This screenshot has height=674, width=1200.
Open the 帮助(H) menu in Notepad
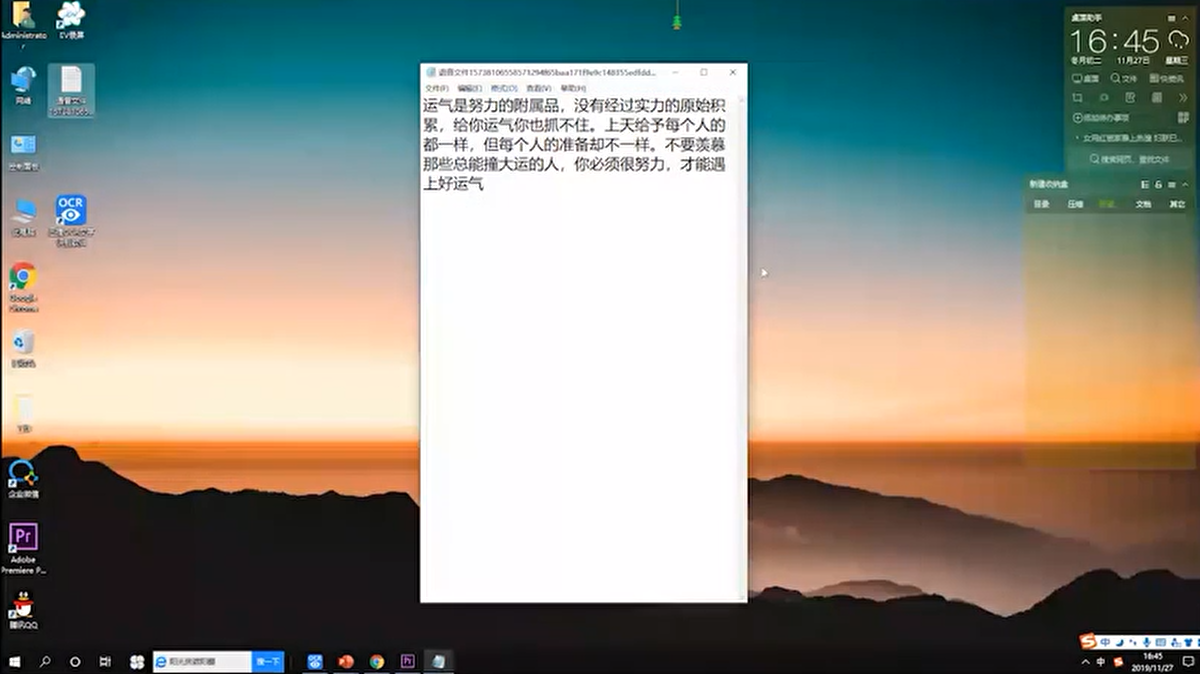(573, 89)
